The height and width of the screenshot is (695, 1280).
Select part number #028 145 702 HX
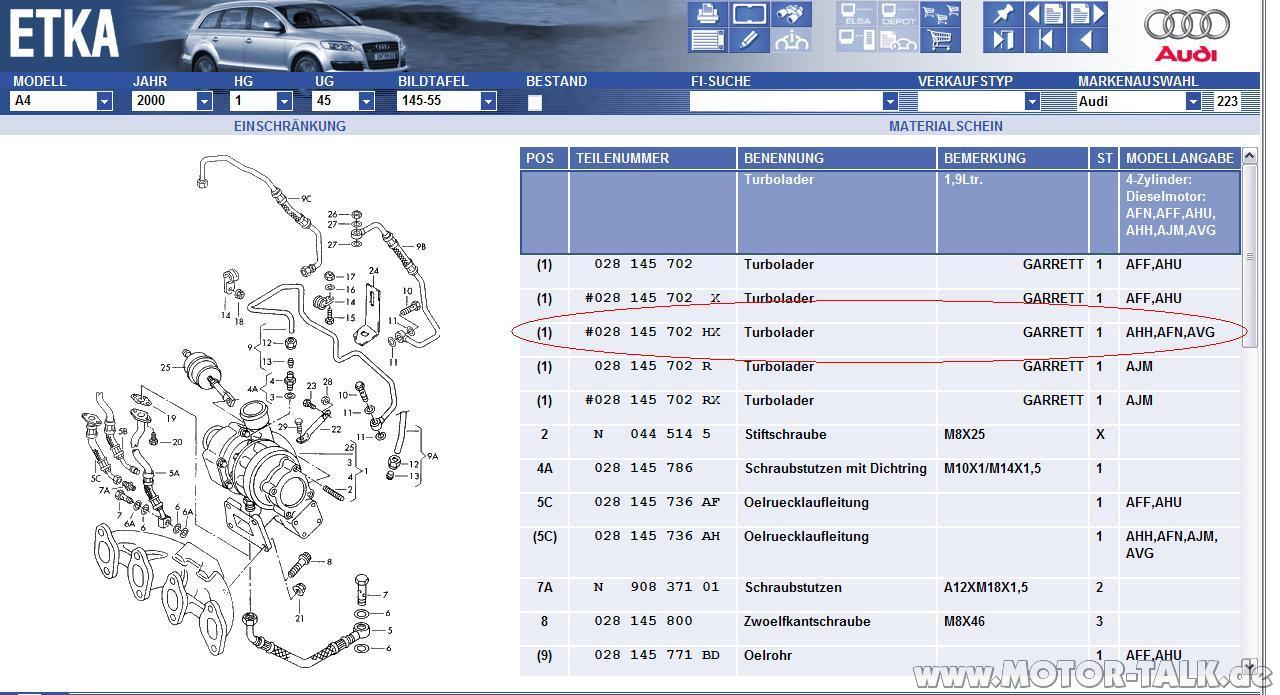point(652,333)
